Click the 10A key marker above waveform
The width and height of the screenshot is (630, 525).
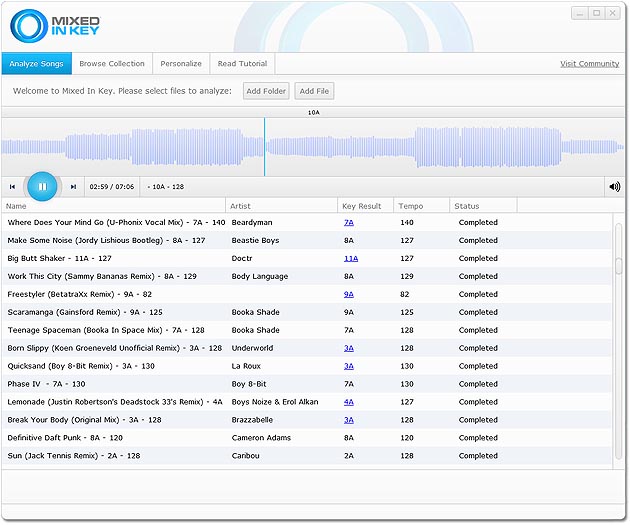pos(313,112)
